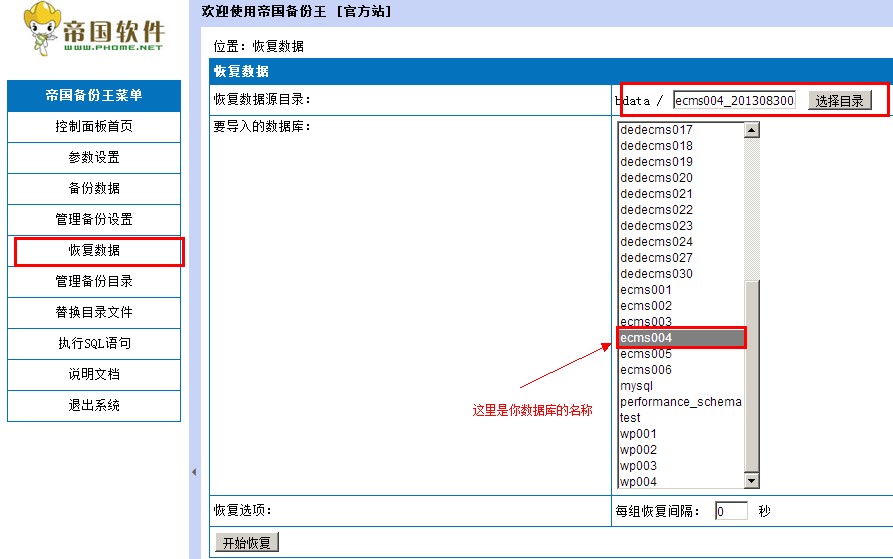The image size is (893, 559).
Task: Select ecms004 in the database list
Action: point(680,338)
